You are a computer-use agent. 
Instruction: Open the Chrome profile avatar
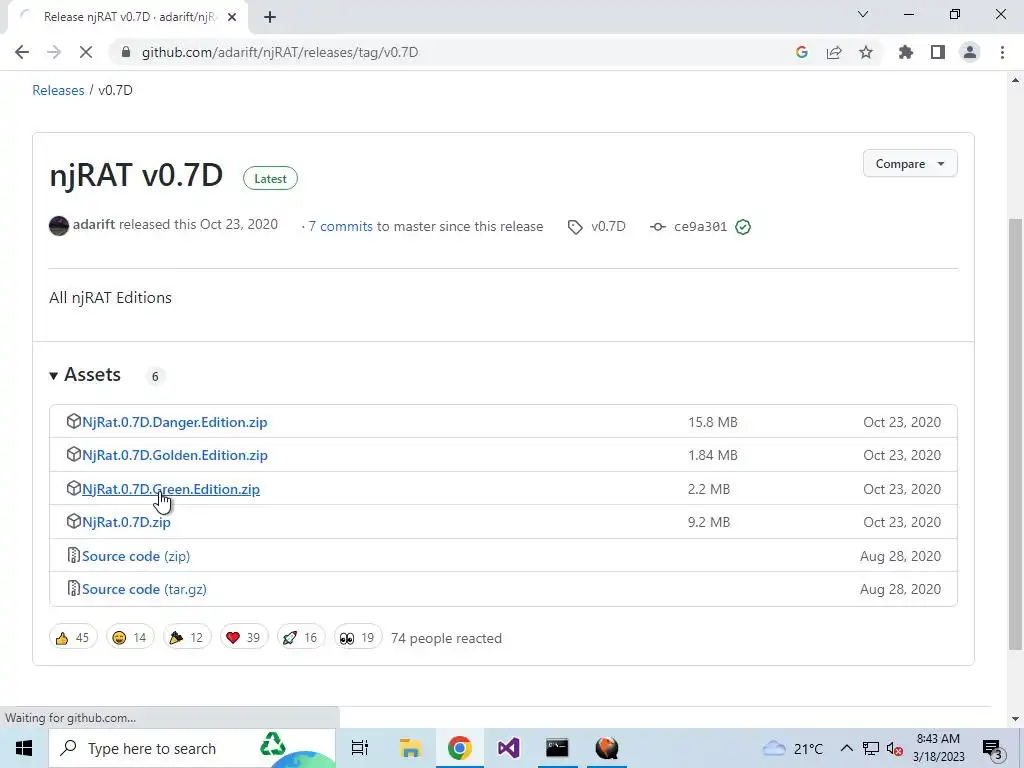(970, 52)
